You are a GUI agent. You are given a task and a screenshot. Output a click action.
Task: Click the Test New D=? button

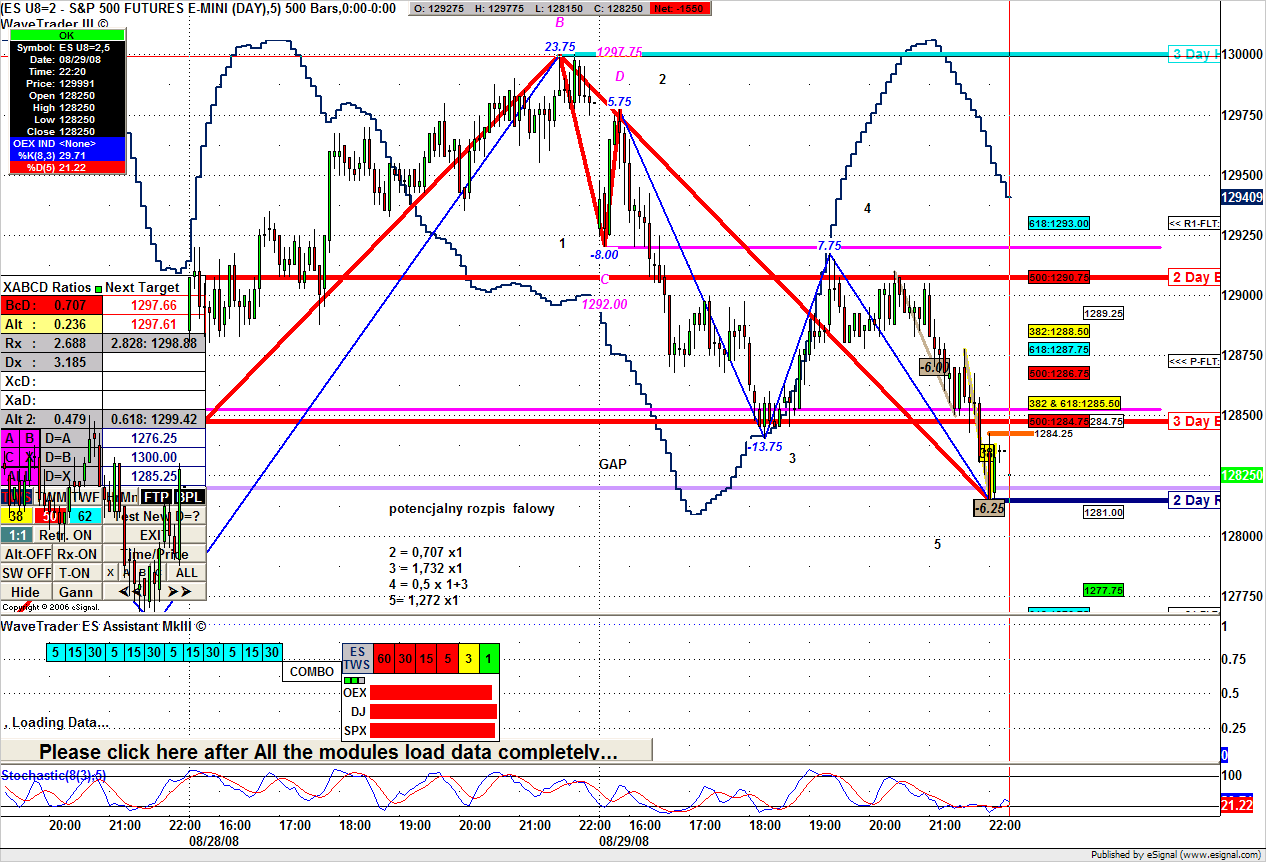[x=155, y=515]
